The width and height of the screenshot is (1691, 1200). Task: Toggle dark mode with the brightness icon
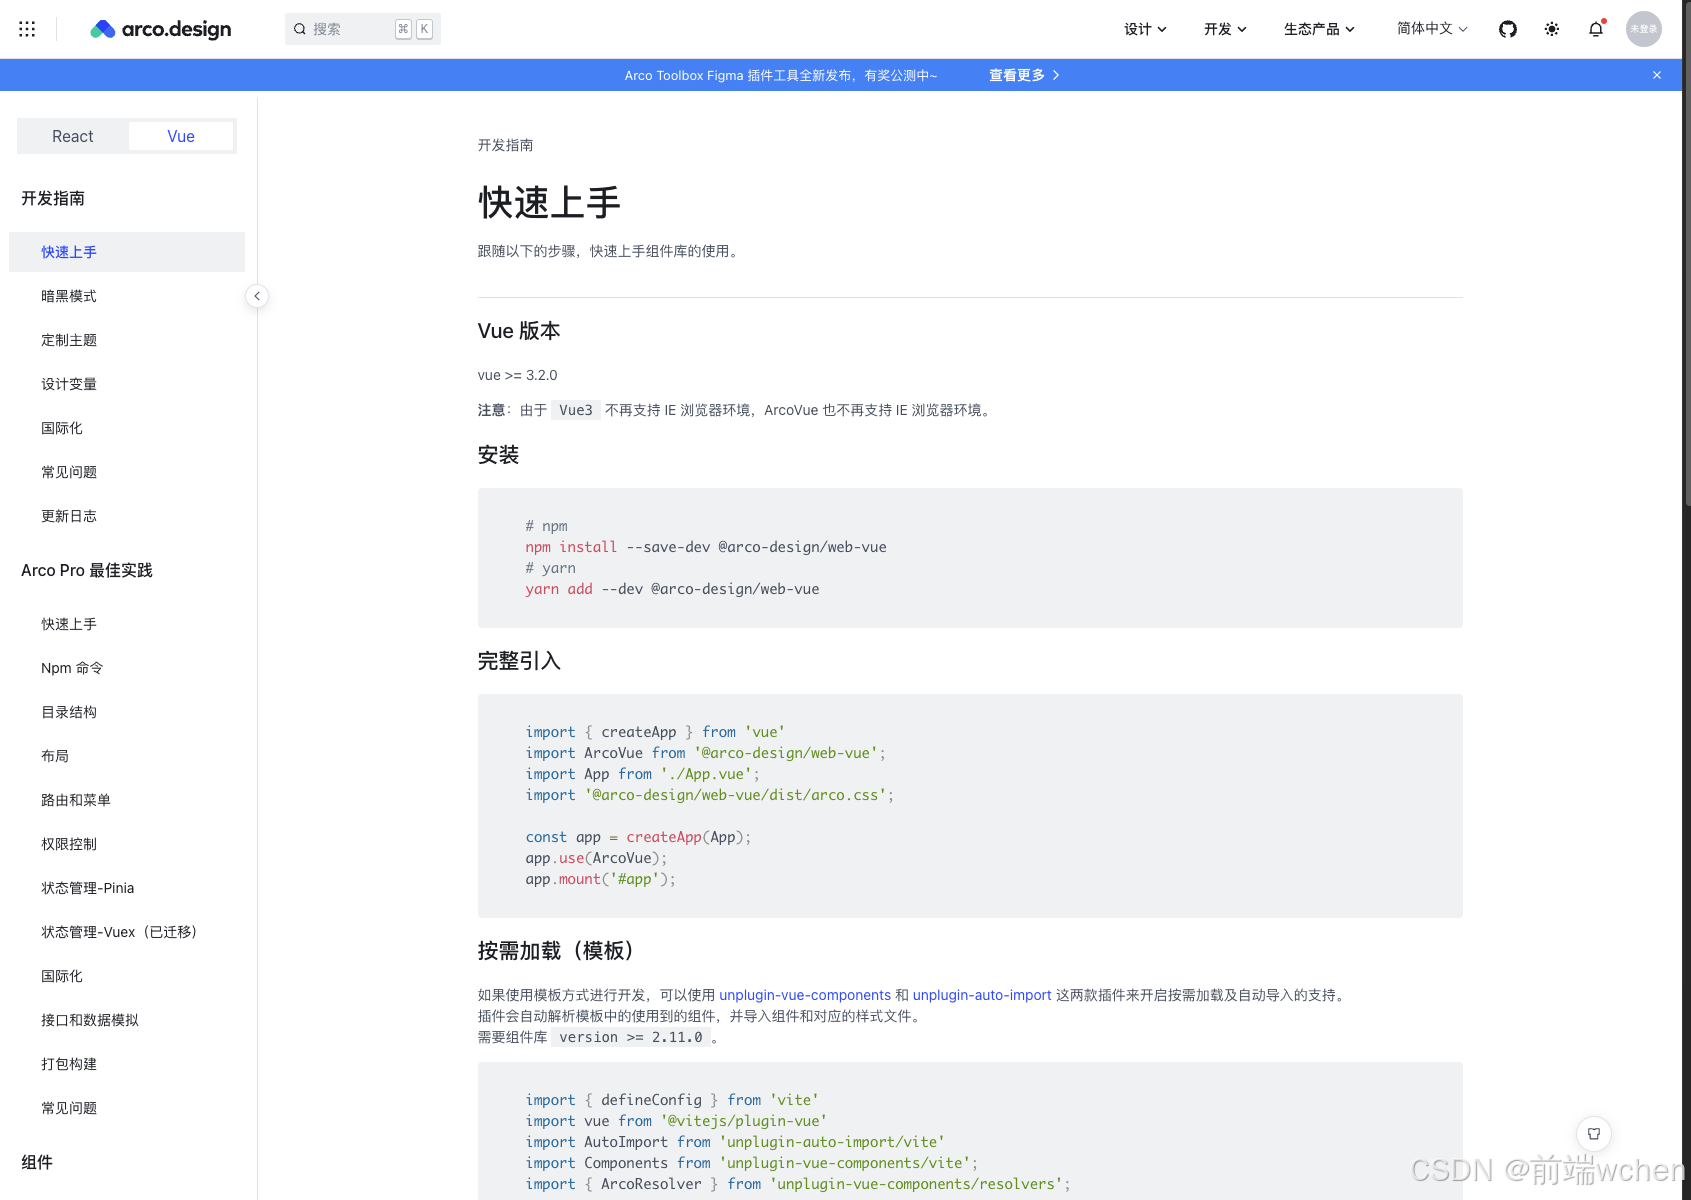(1551, 29)
